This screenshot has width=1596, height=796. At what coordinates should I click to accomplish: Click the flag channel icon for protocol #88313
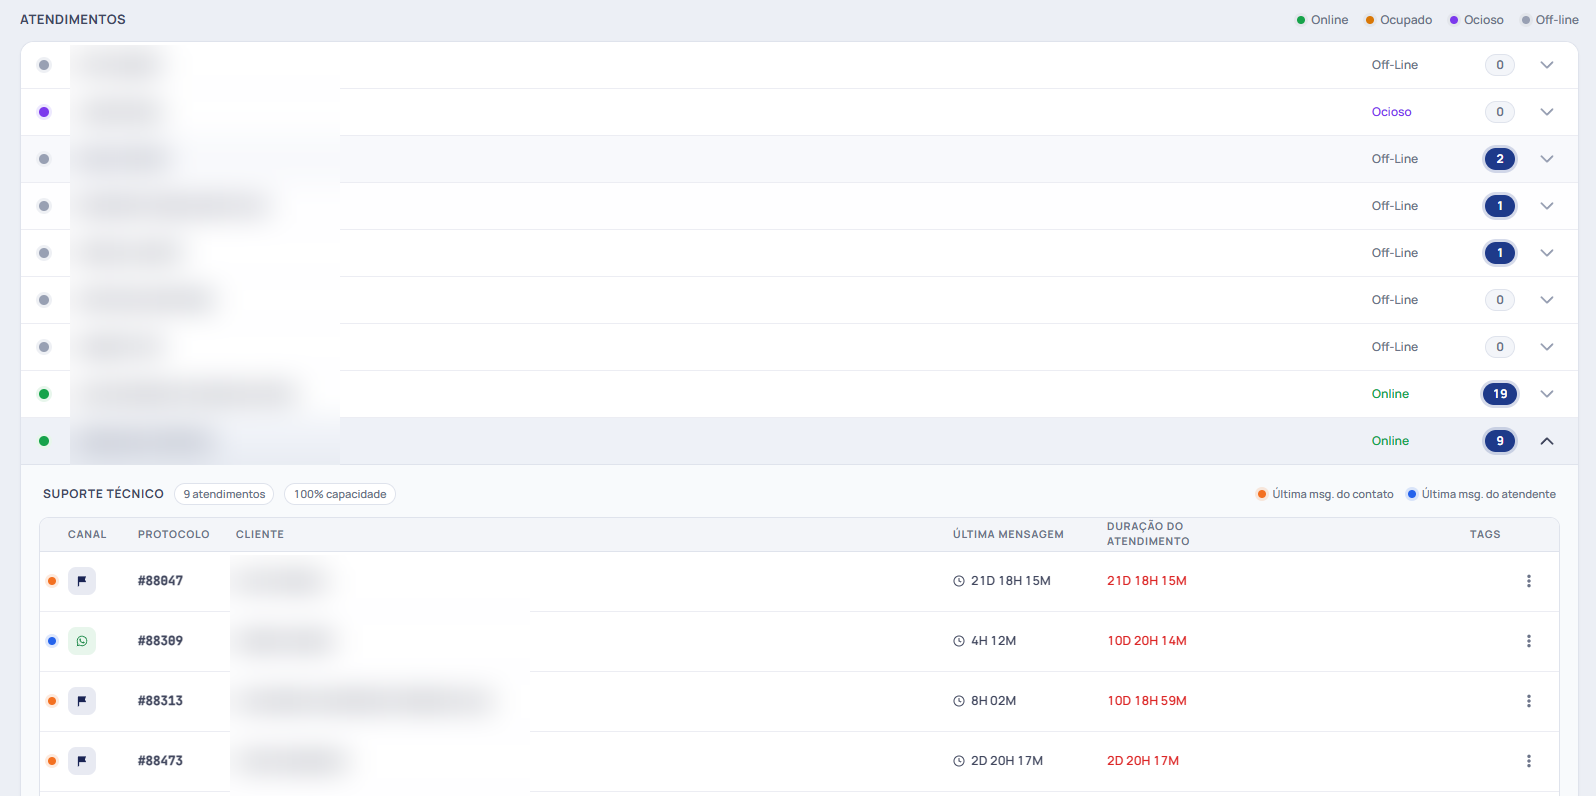tap(82, 701)
